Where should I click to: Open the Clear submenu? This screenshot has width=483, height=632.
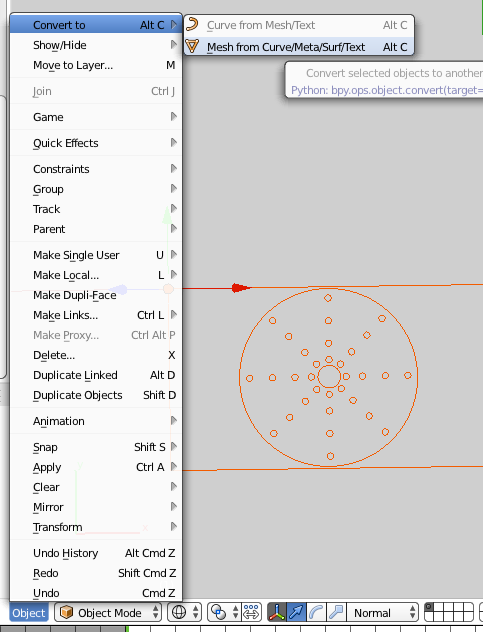[x=96, y=487]
